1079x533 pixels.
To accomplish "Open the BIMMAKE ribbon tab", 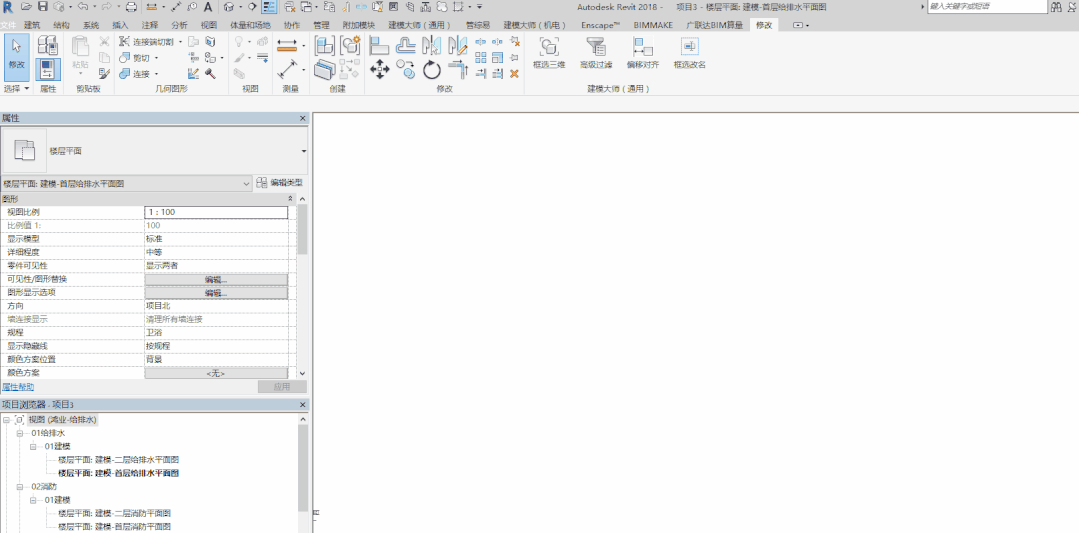I will [x=653, y=25].
